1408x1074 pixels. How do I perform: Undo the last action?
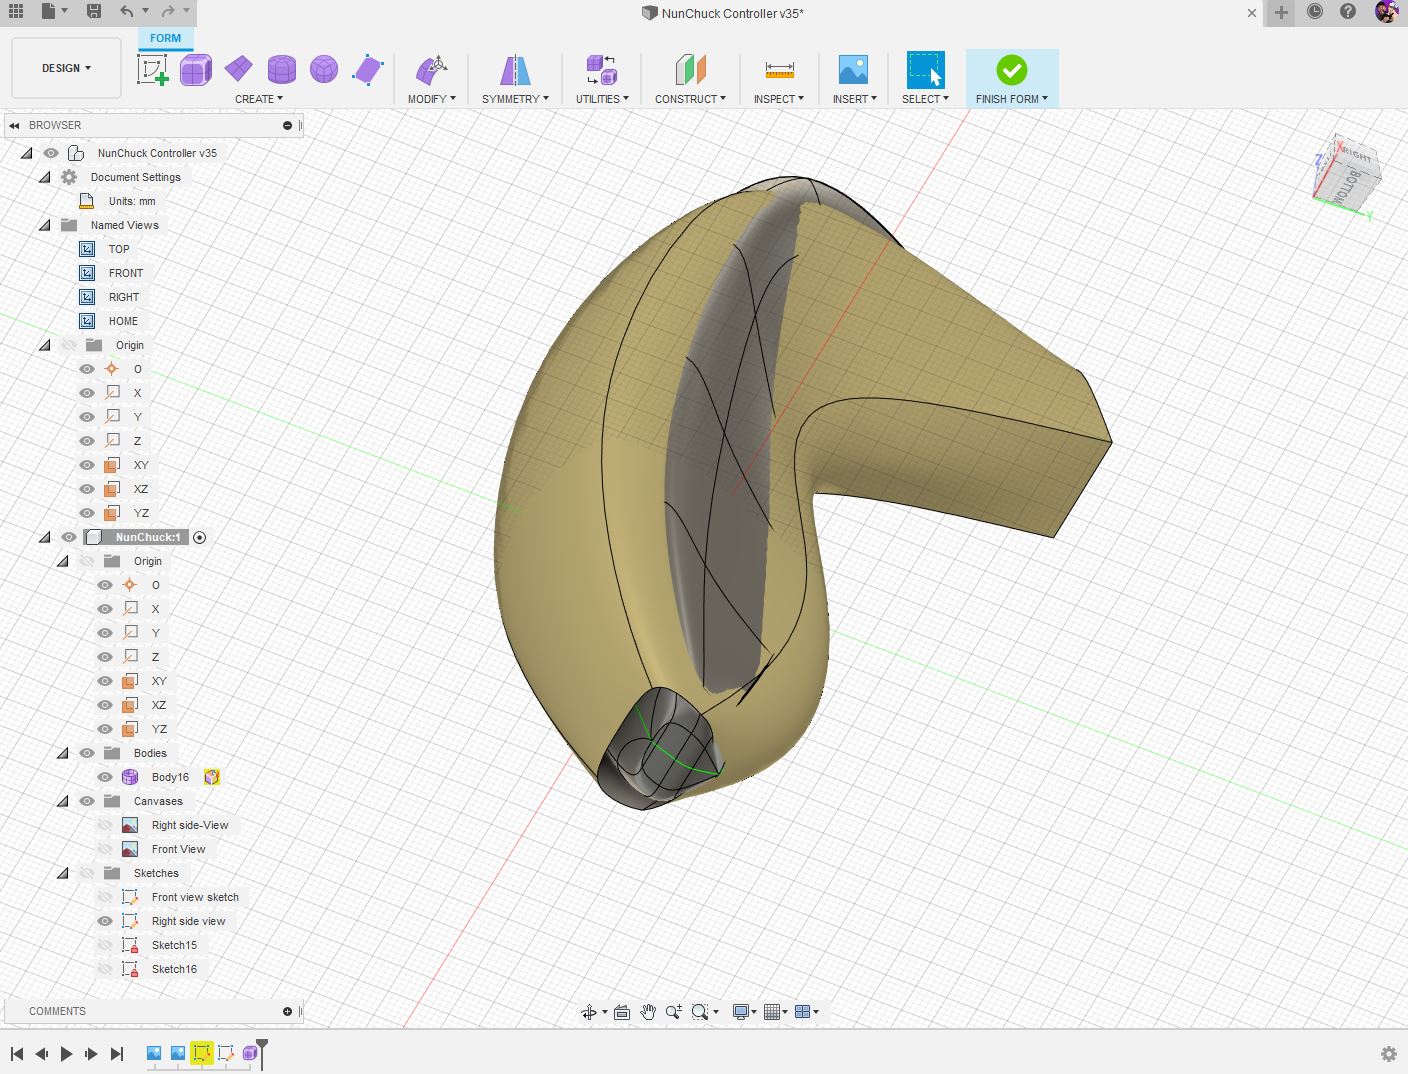(x=126, y=12)
